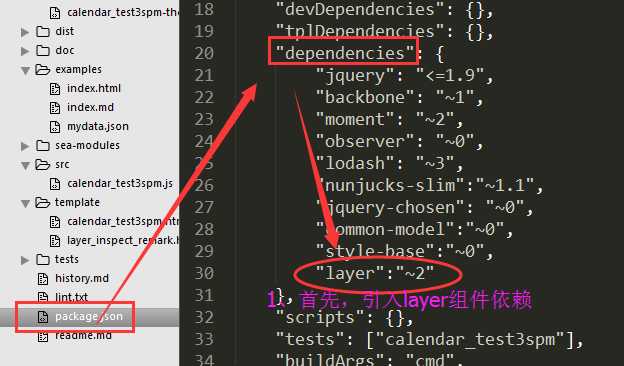Select the examples folder name

(x=78, y=70)
